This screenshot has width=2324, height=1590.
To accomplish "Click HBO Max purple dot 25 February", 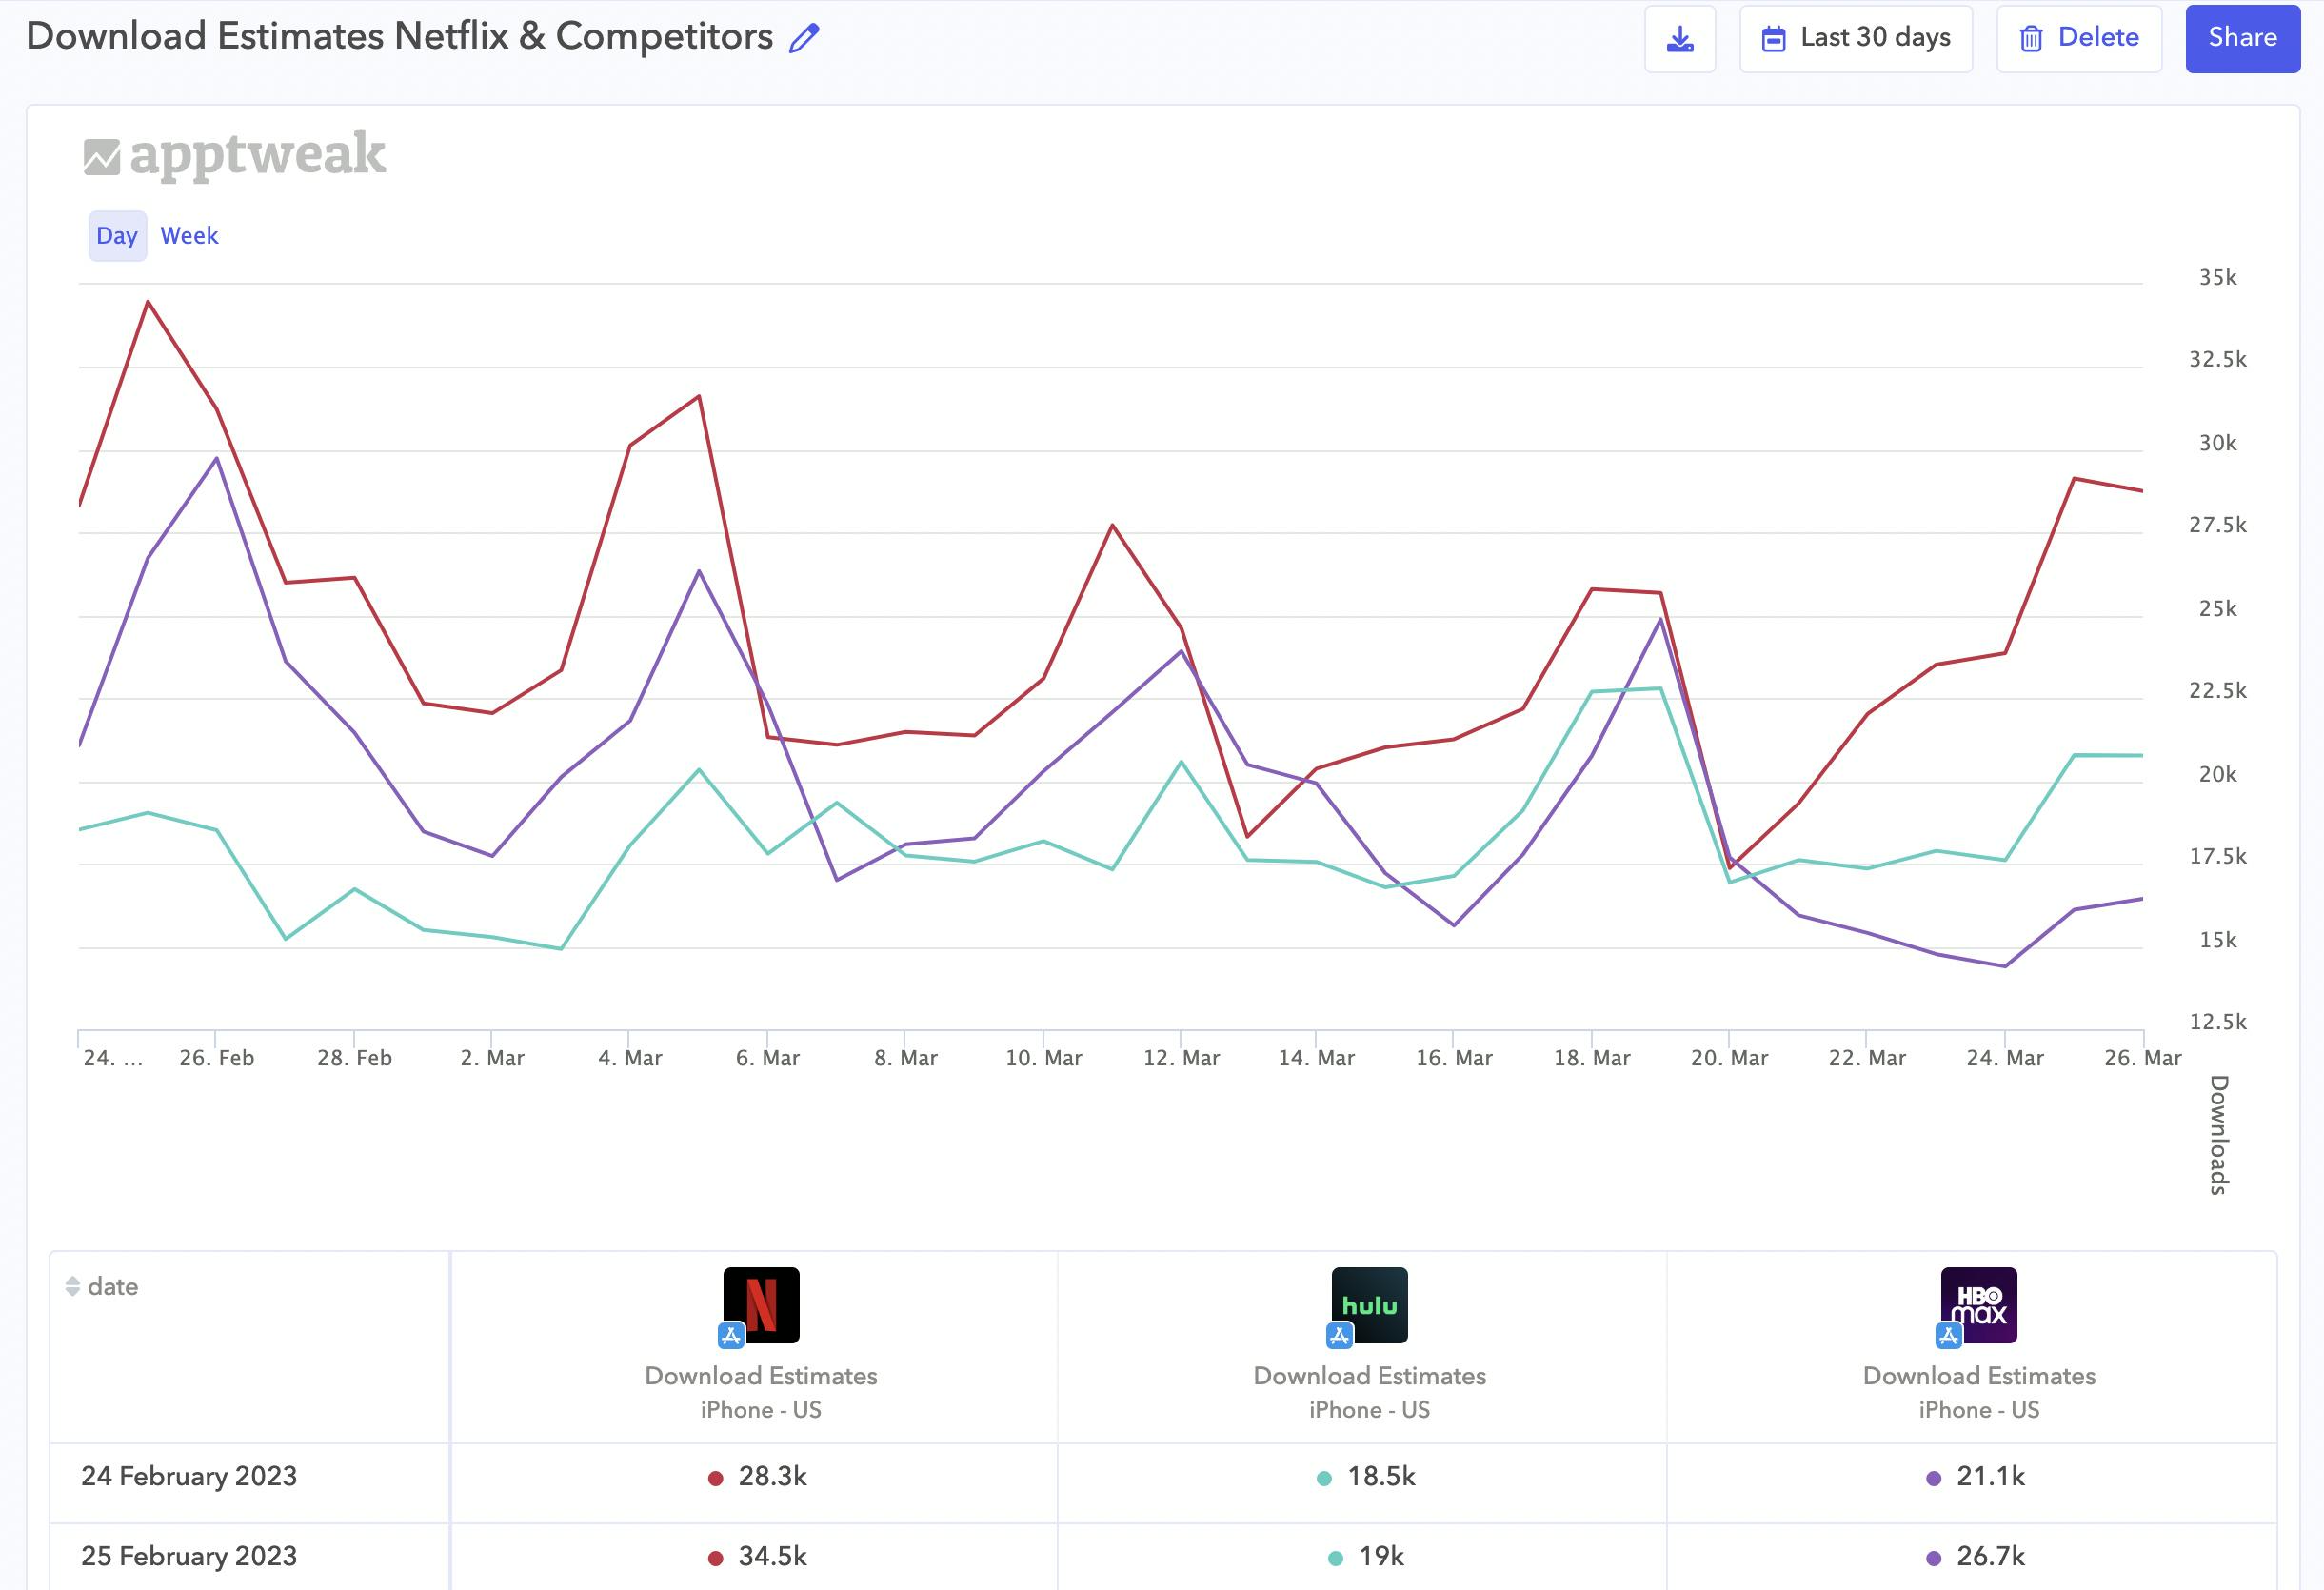I will coord(1933,1558).
